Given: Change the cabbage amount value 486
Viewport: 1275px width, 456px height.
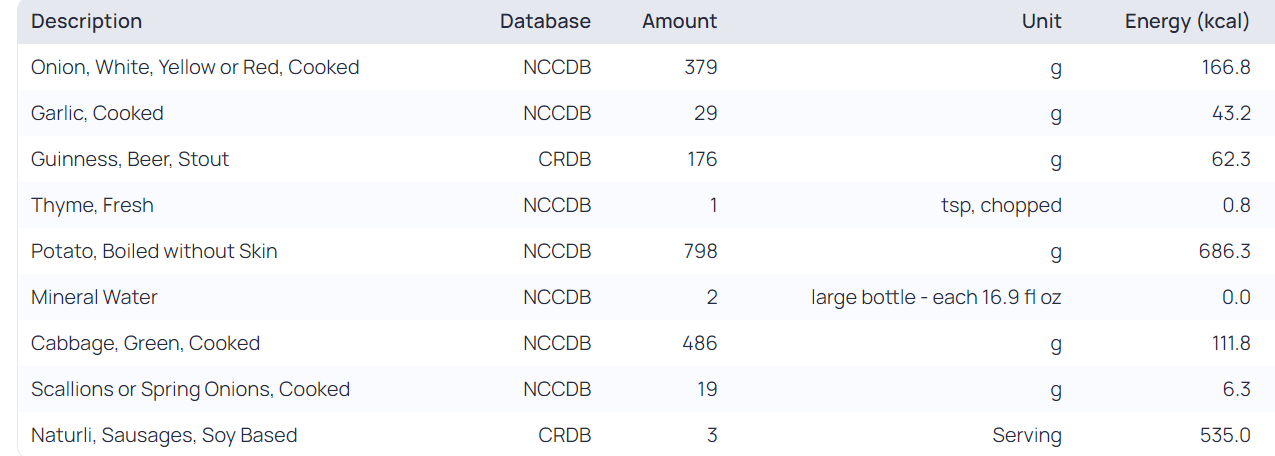Looking at the screenshot, I should 700,343.
